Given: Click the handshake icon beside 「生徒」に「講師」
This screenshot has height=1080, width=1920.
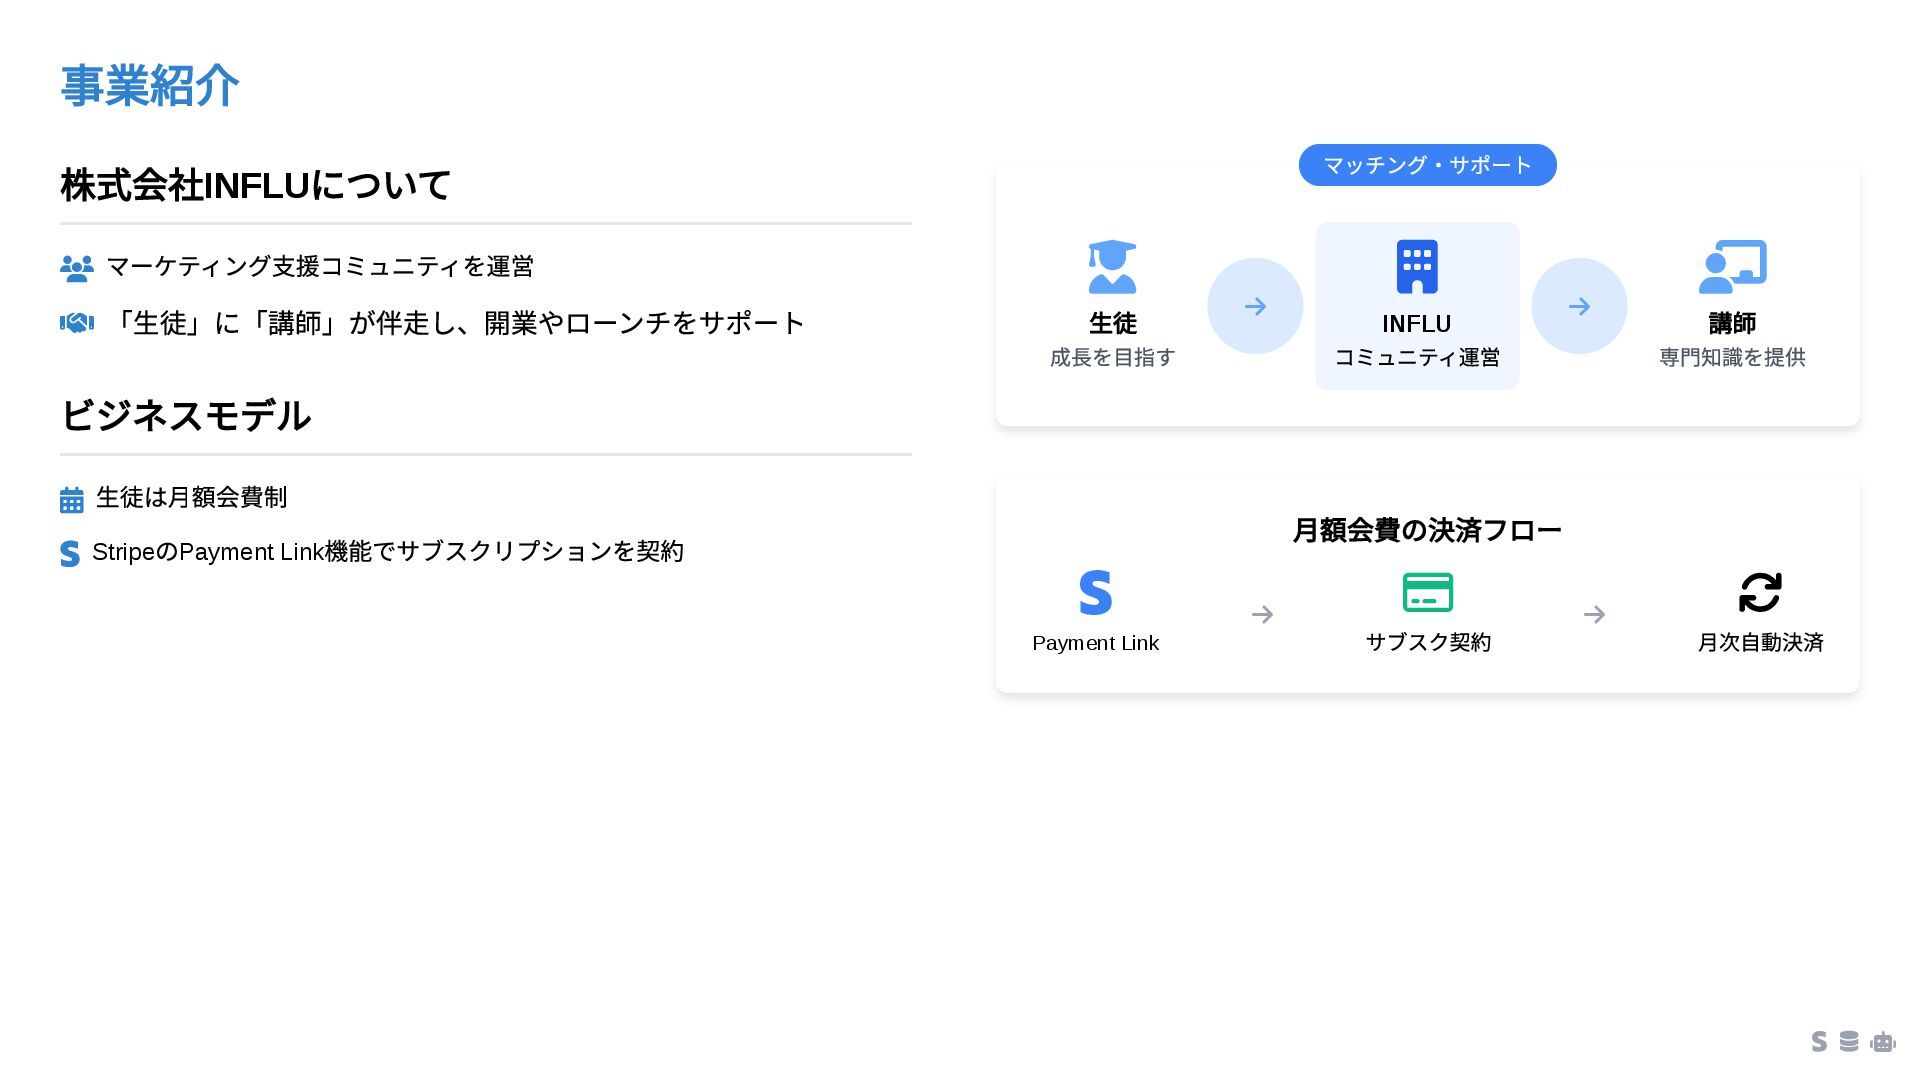Looking at the screenshot, I should pos(77,323).
